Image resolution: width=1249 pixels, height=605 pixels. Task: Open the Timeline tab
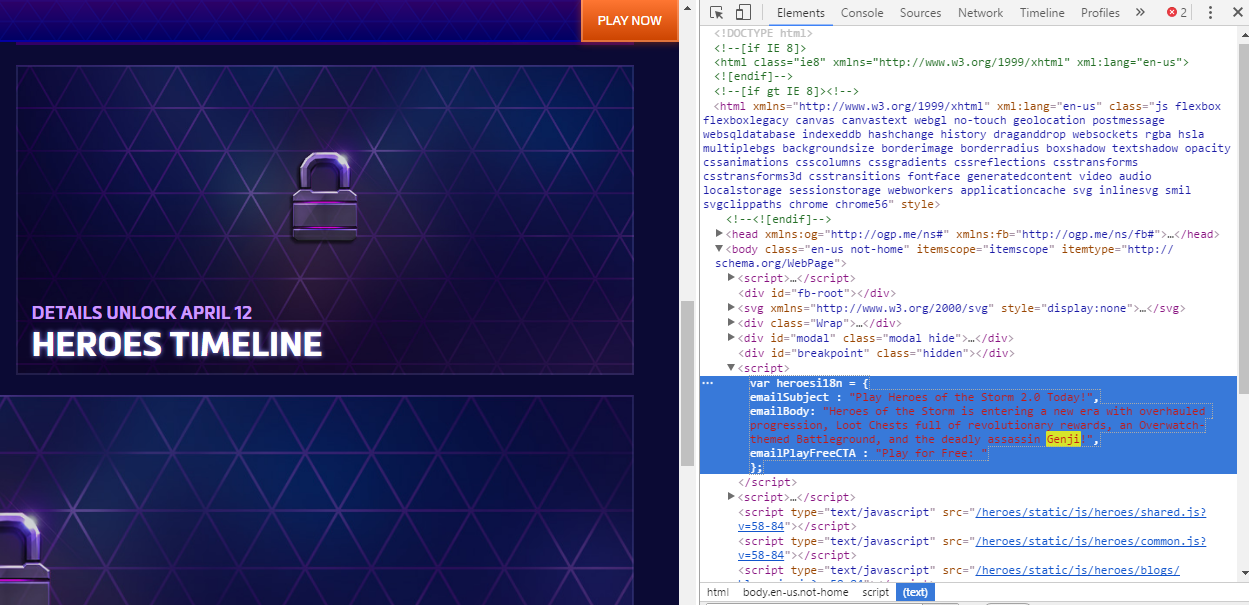[x=1042, y=13]
